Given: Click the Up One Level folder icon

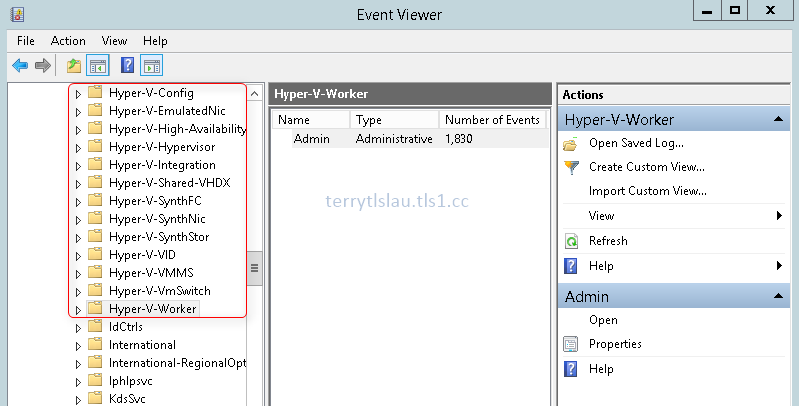Looking at the screenshot, I should (74, 66).
